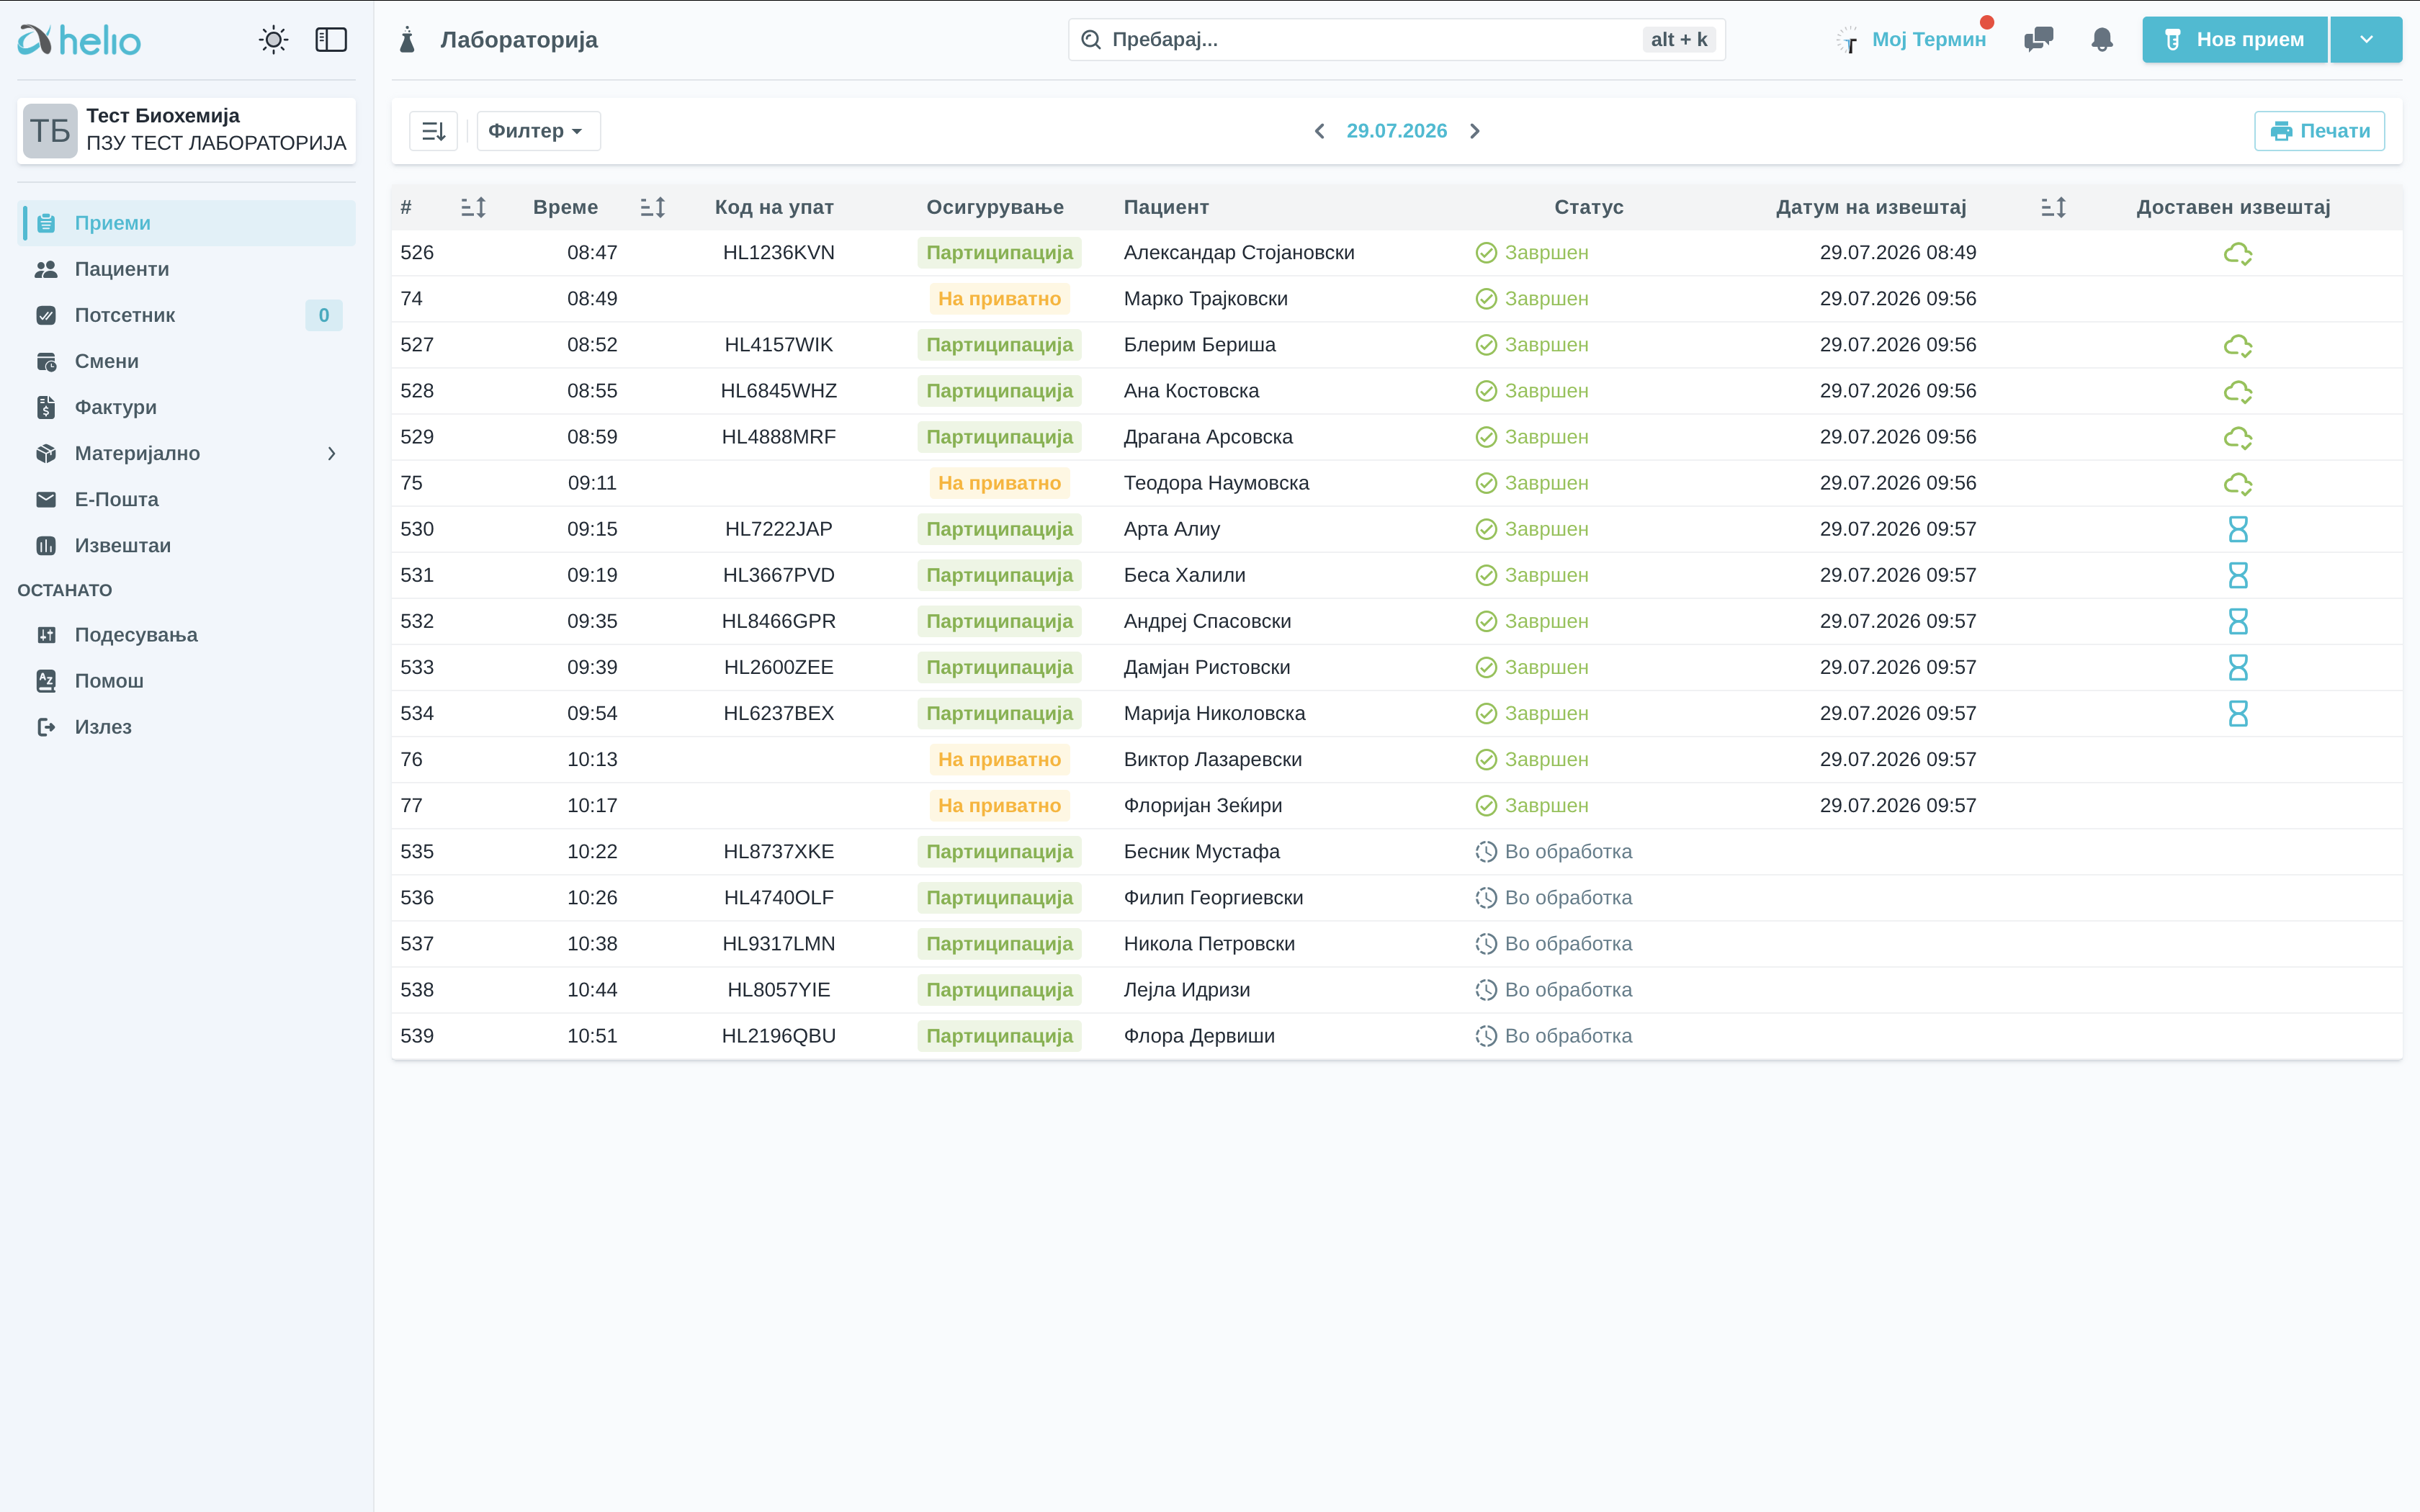
Task: Sort rows with the list sort button
Action: 433,131
